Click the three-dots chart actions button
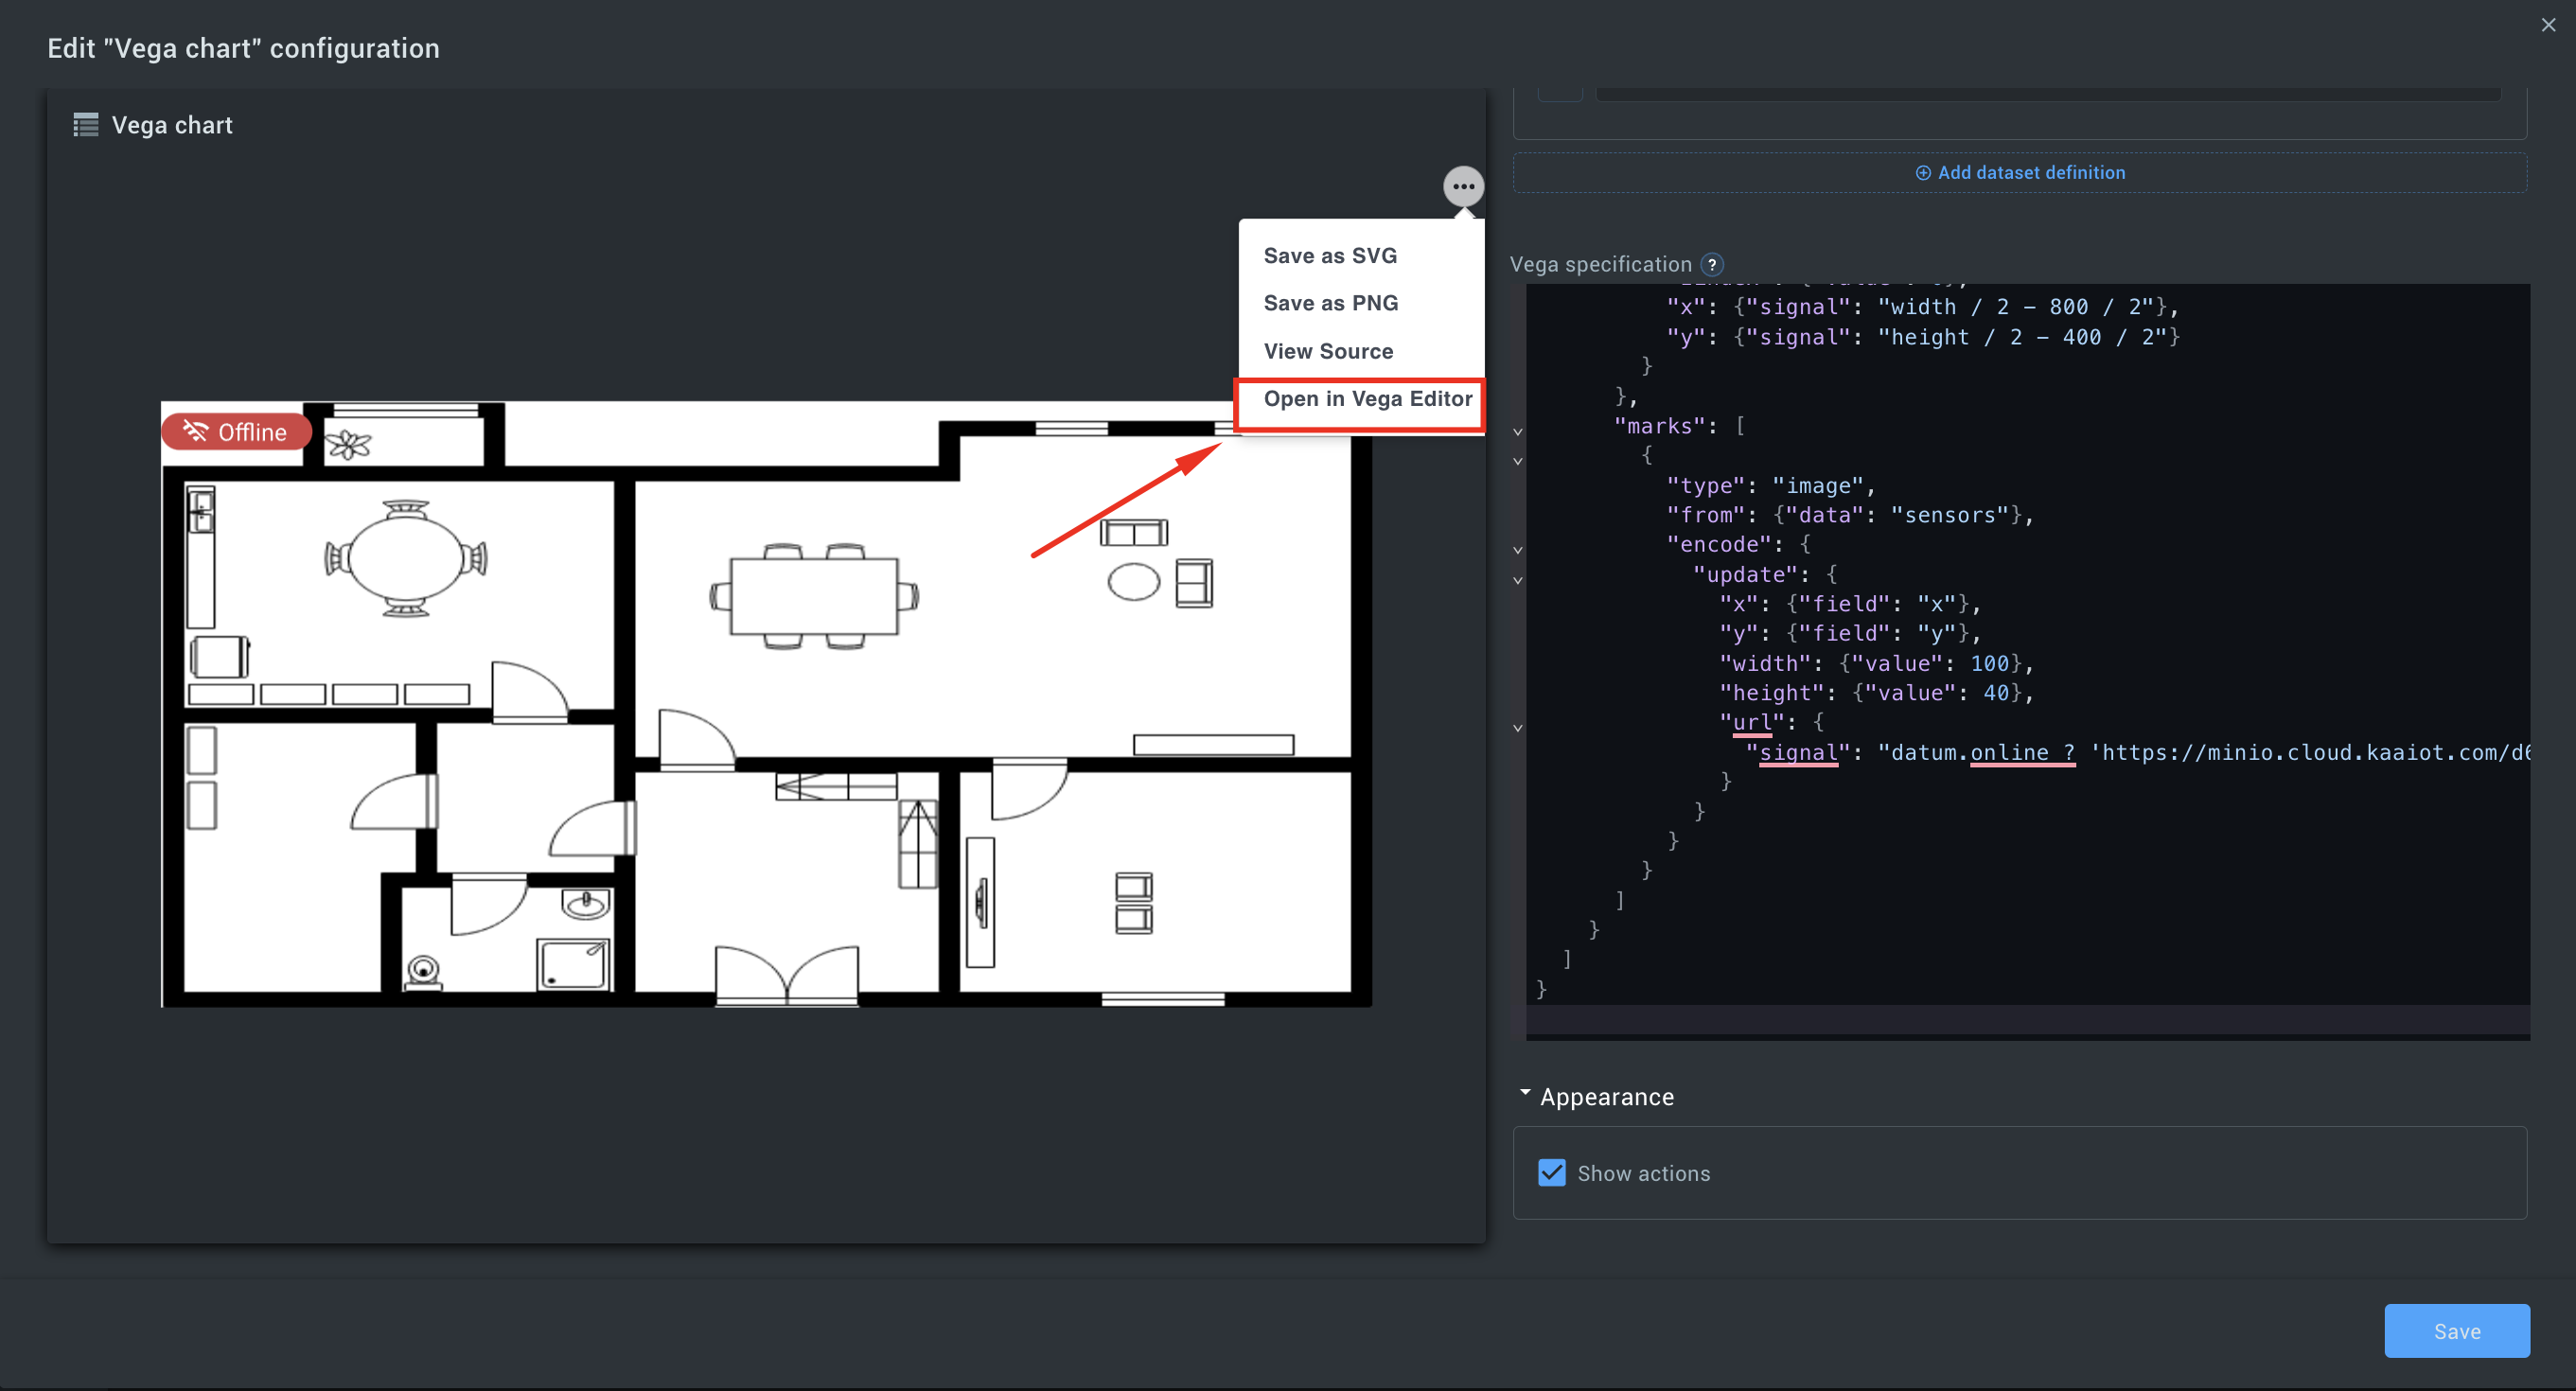This screenshot has height=1391, width=2576. click(x=1463, y=186)
